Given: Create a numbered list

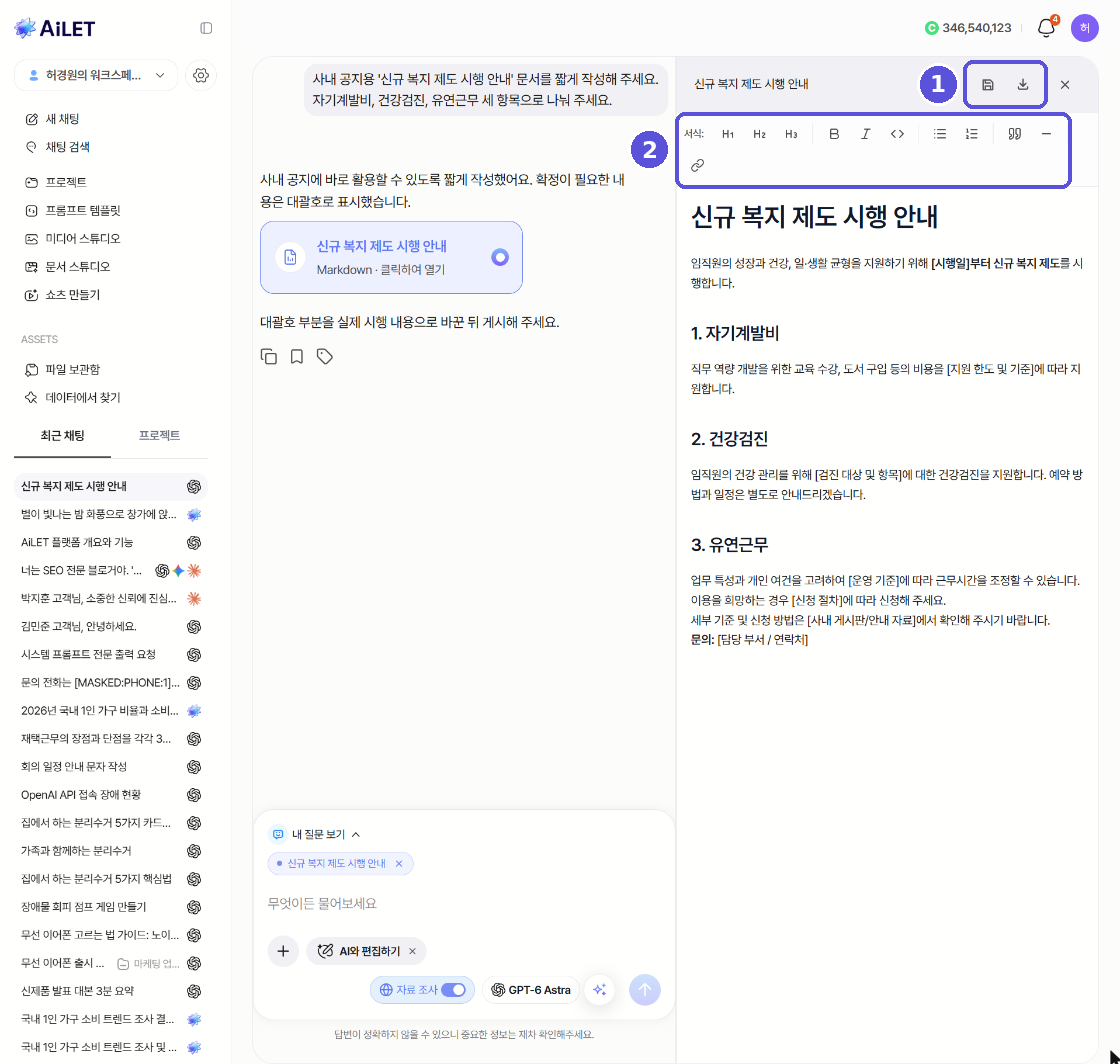Looking at the screenshot, I should click(971, 134).
